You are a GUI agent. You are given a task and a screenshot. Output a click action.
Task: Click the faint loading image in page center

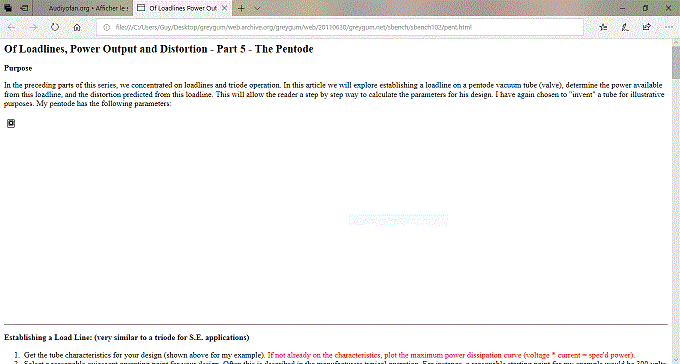point(398,220)
